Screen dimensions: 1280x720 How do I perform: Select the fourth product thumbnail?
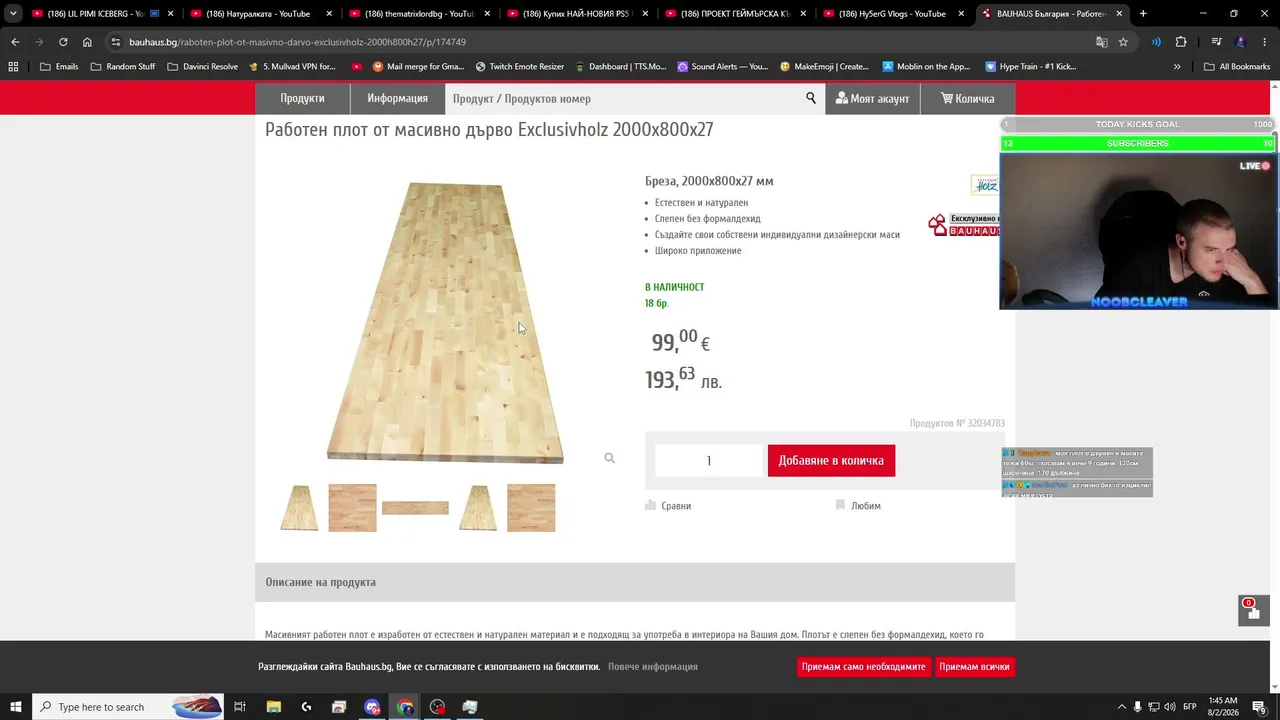click(478, 508)
